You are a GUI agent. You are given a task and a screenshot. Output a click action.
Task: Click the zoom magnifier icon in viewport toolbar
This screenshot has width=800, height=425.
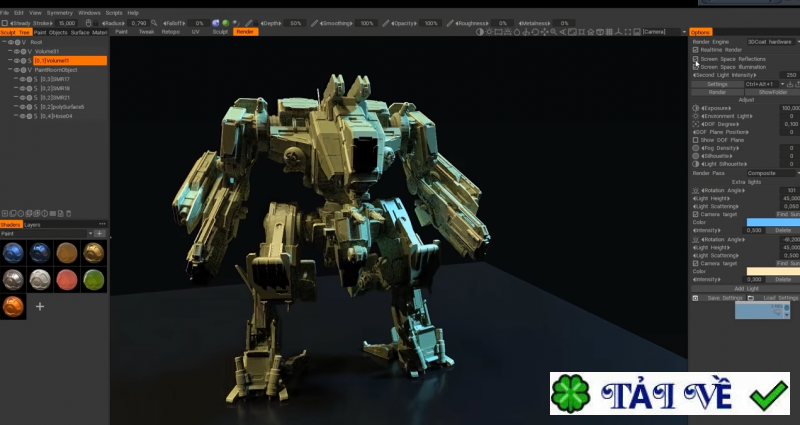[x=554, y=32]
